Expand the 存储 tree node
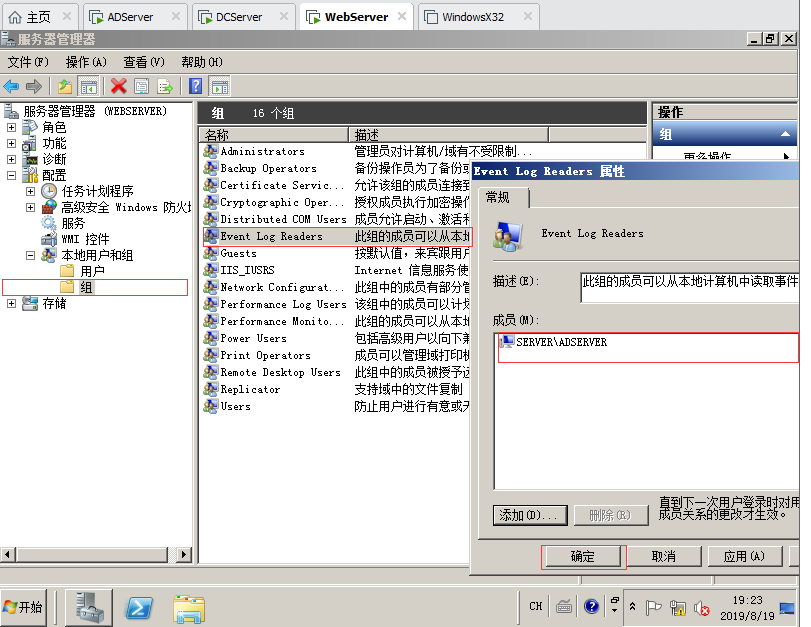Viewport: 811px width, 627px height. point(12,303)
